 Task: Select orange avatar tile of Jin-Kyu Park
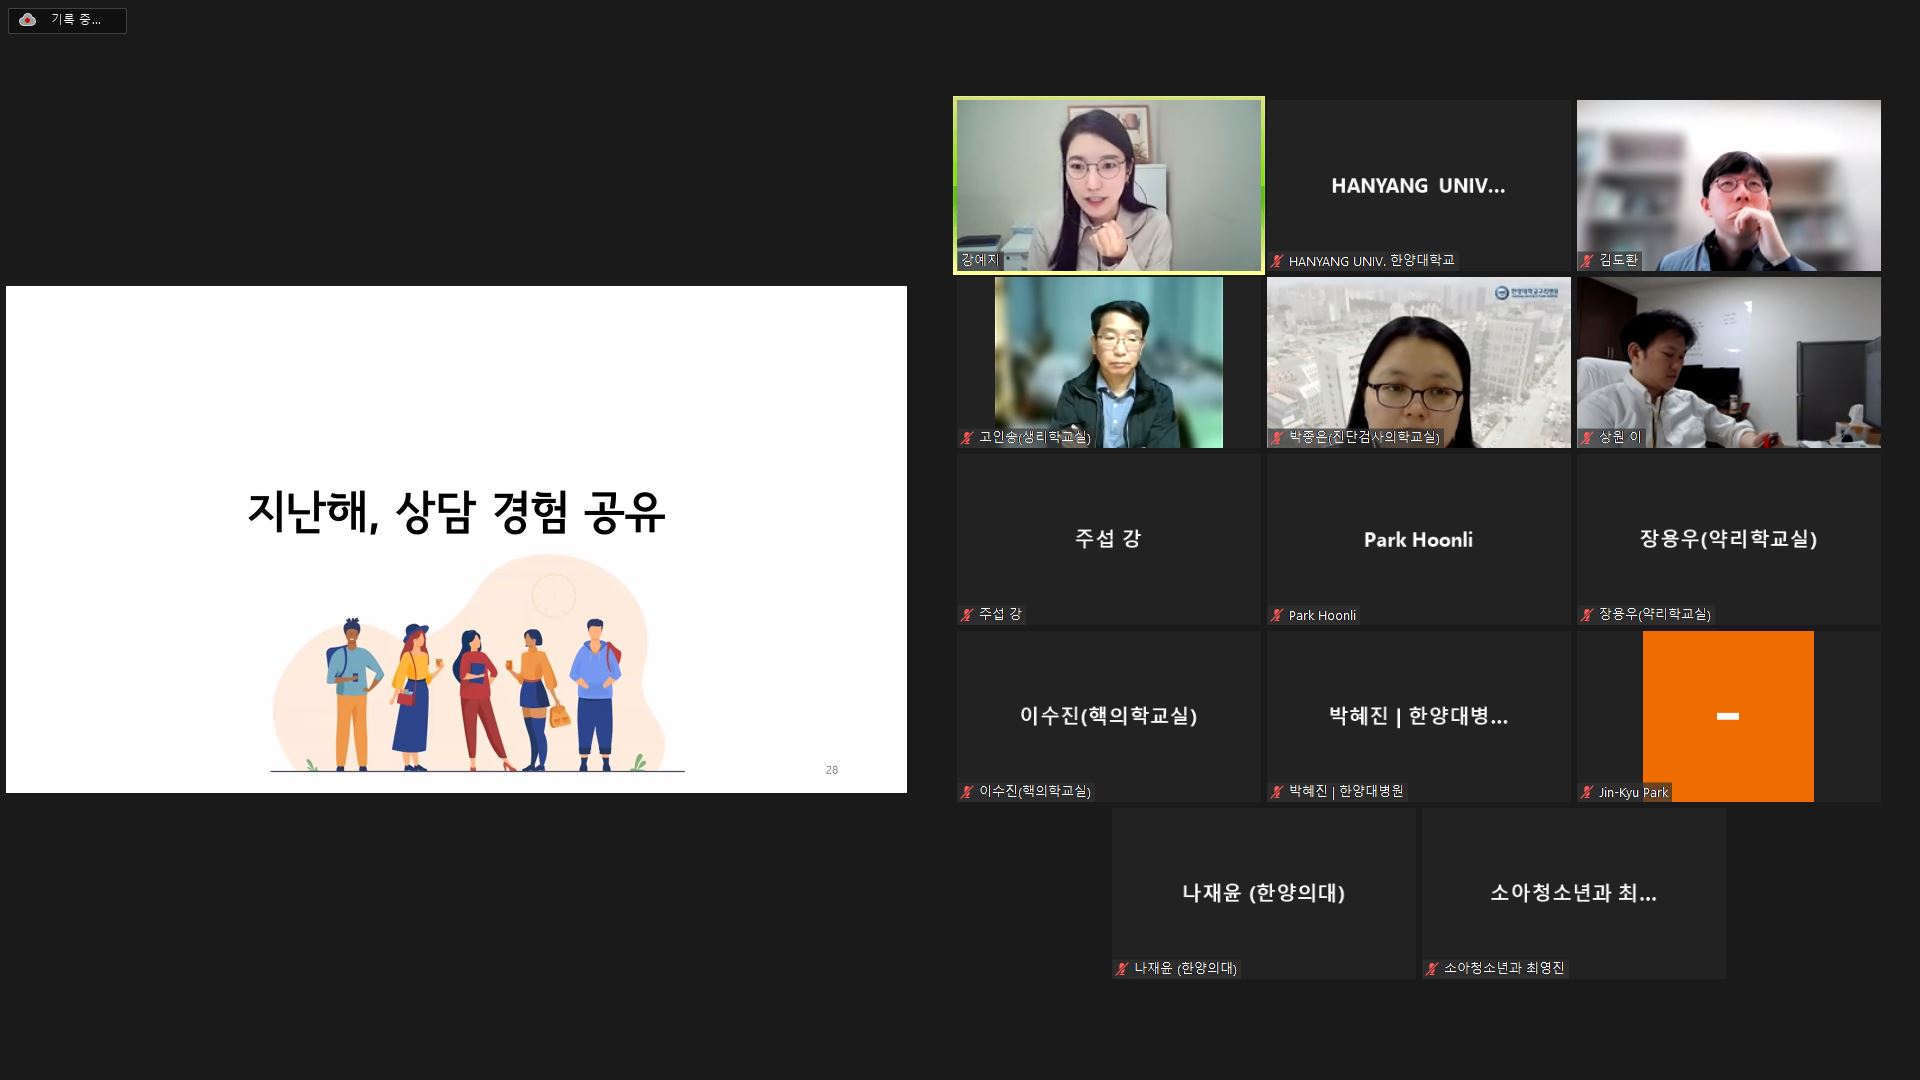pyautogui.click(x=1728, y=716)
